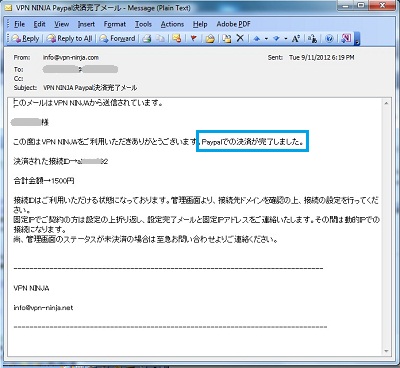Click the message scrollbar down arrow
Image resolution: width=400 pixels, height=368 pixels.
pos(386,351)
